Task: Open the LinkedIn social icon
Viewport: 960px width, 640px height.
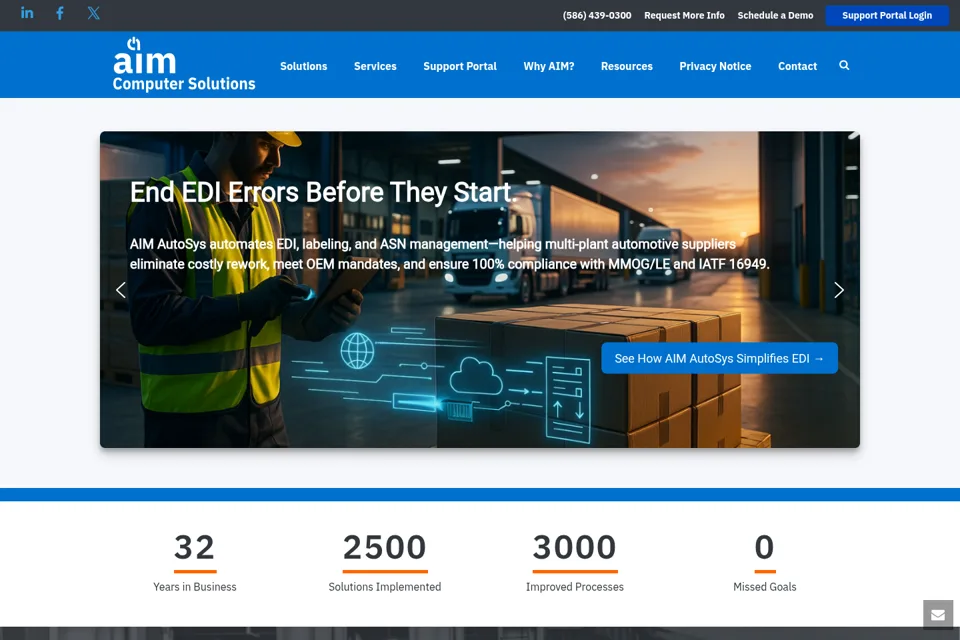Action: 27,13
